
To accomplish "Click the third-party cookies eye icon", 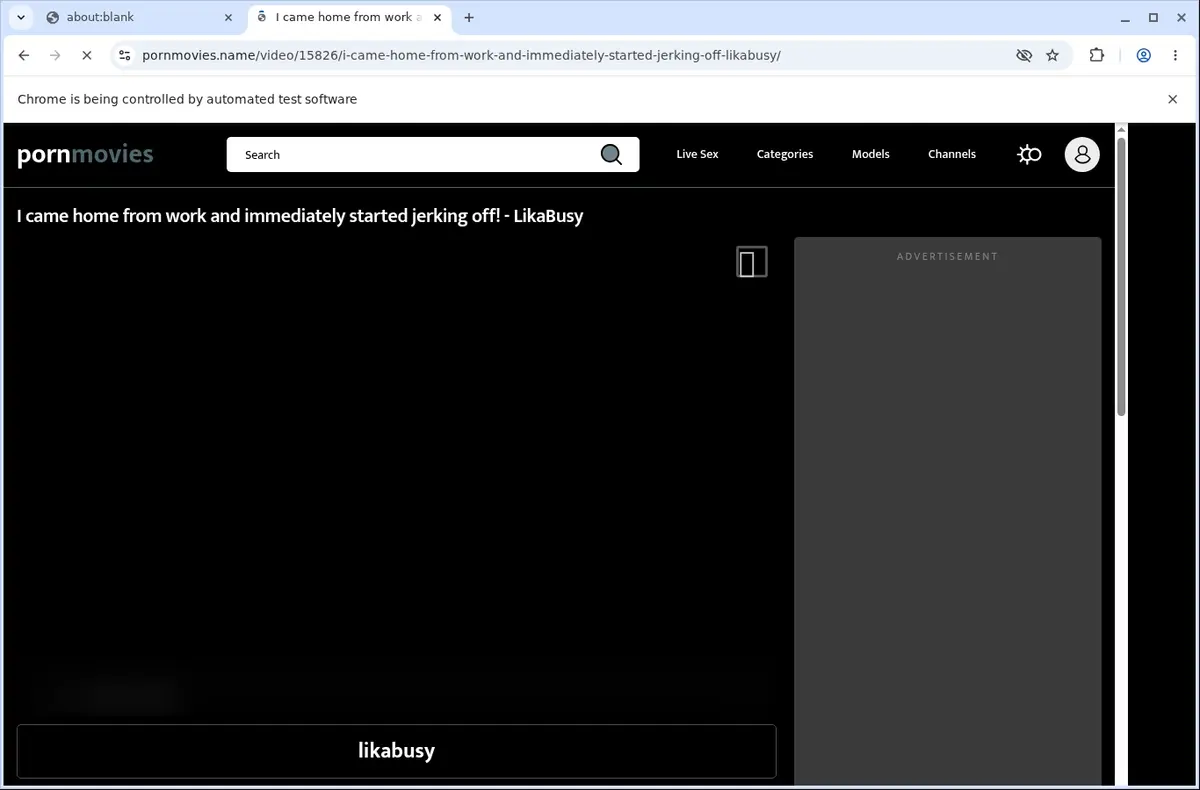I will [1023, 55].
